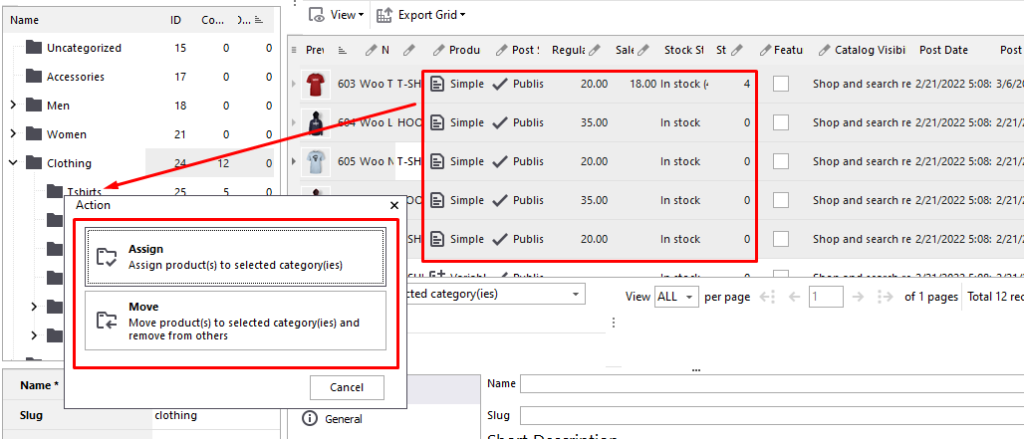Expand row details for product 605
The width and height of the screenshot is (1024, 439).
pyautogui.click(x=293, y=161)
